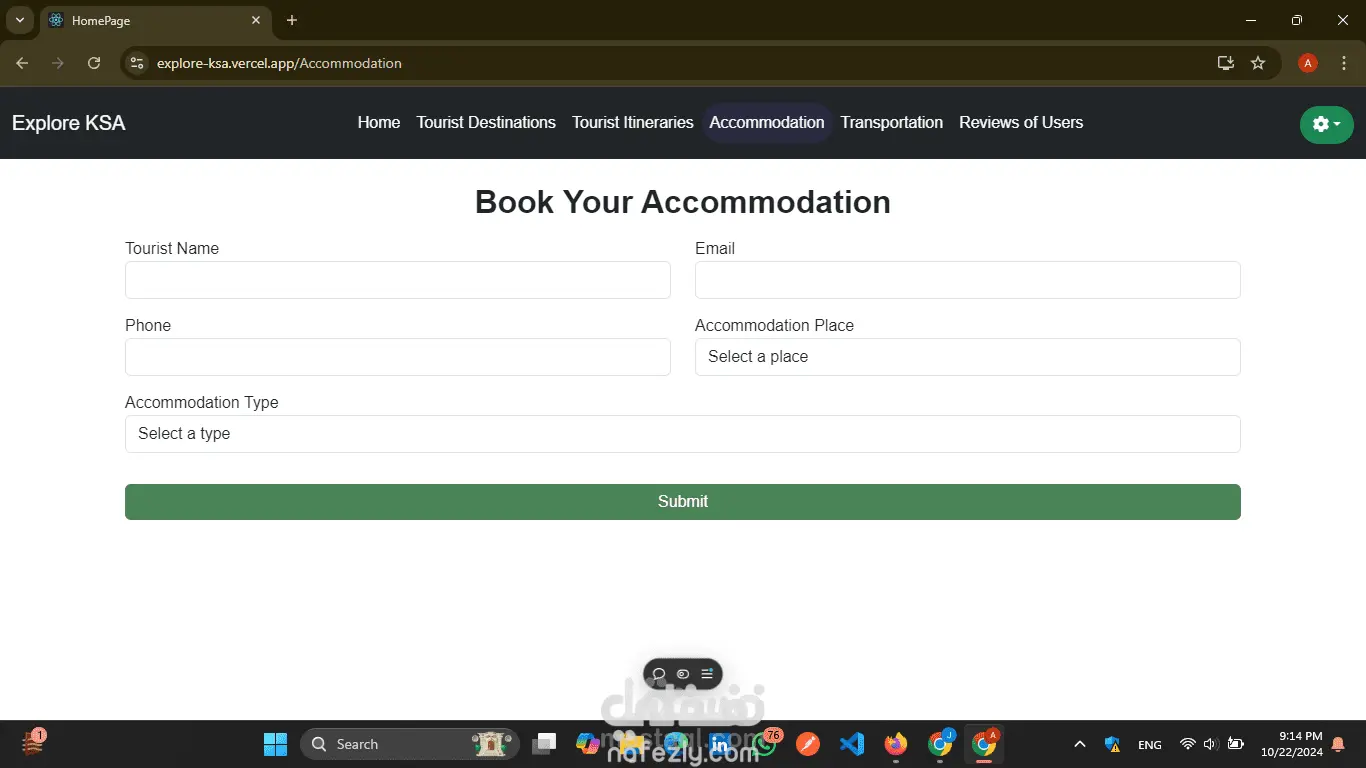The height and width of the screenshot is (768, 1366).
Task: Bookmark this page with the star icon
Action: pos(1258,63)
